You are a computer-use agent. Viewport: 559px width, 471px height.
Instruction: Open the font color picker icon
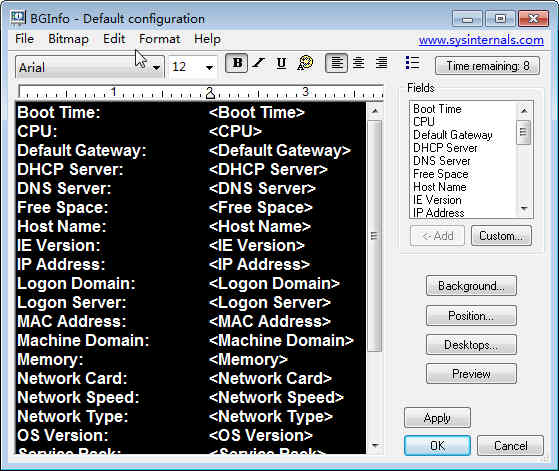(305, 63)
